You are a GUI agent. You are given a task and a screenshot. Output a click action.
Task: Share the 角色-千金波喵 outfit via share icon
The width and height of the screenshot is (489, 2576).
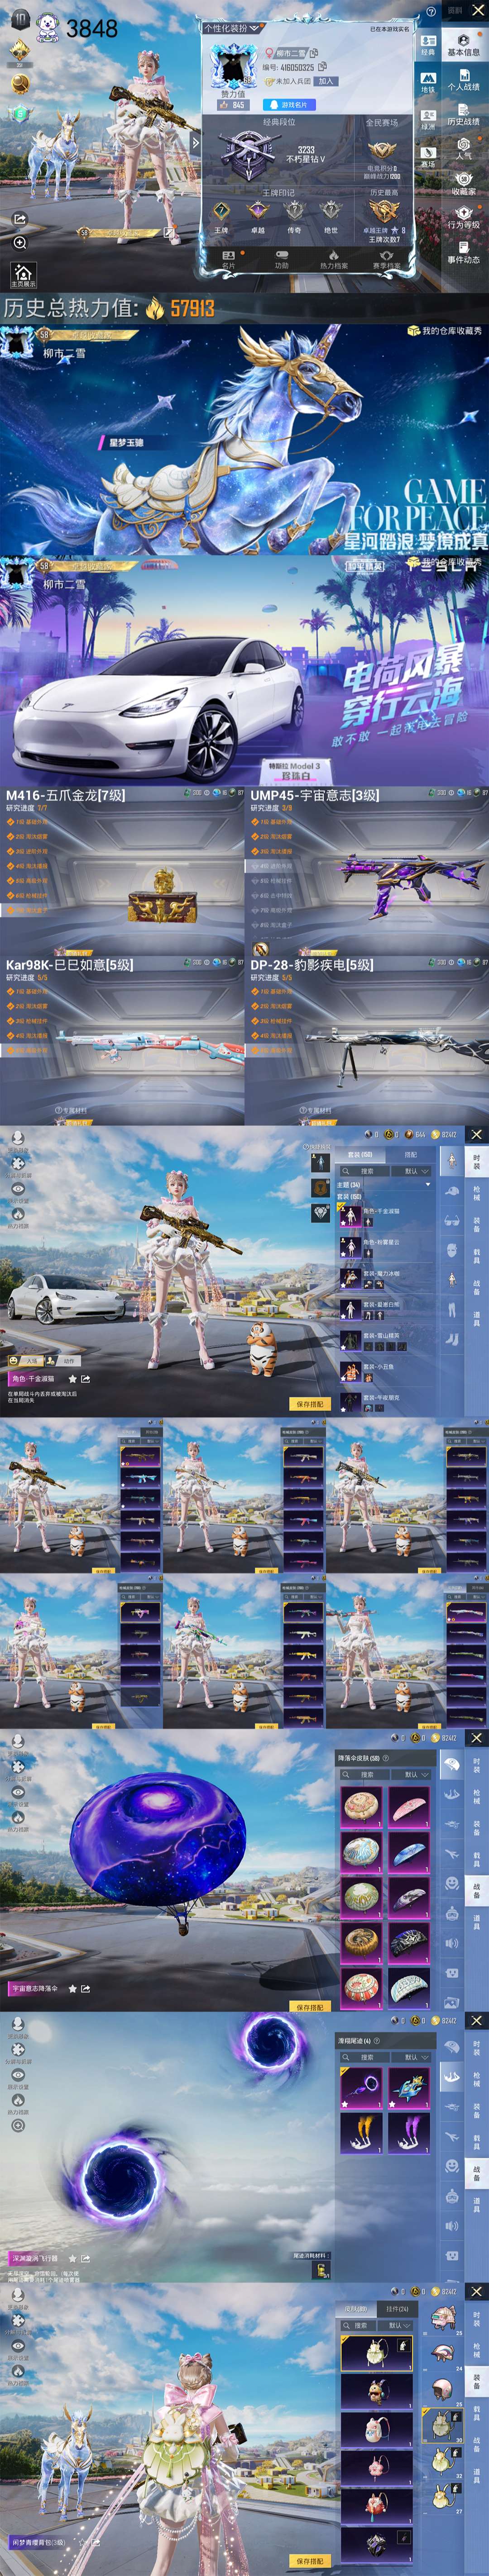(x=87, y=1379)
